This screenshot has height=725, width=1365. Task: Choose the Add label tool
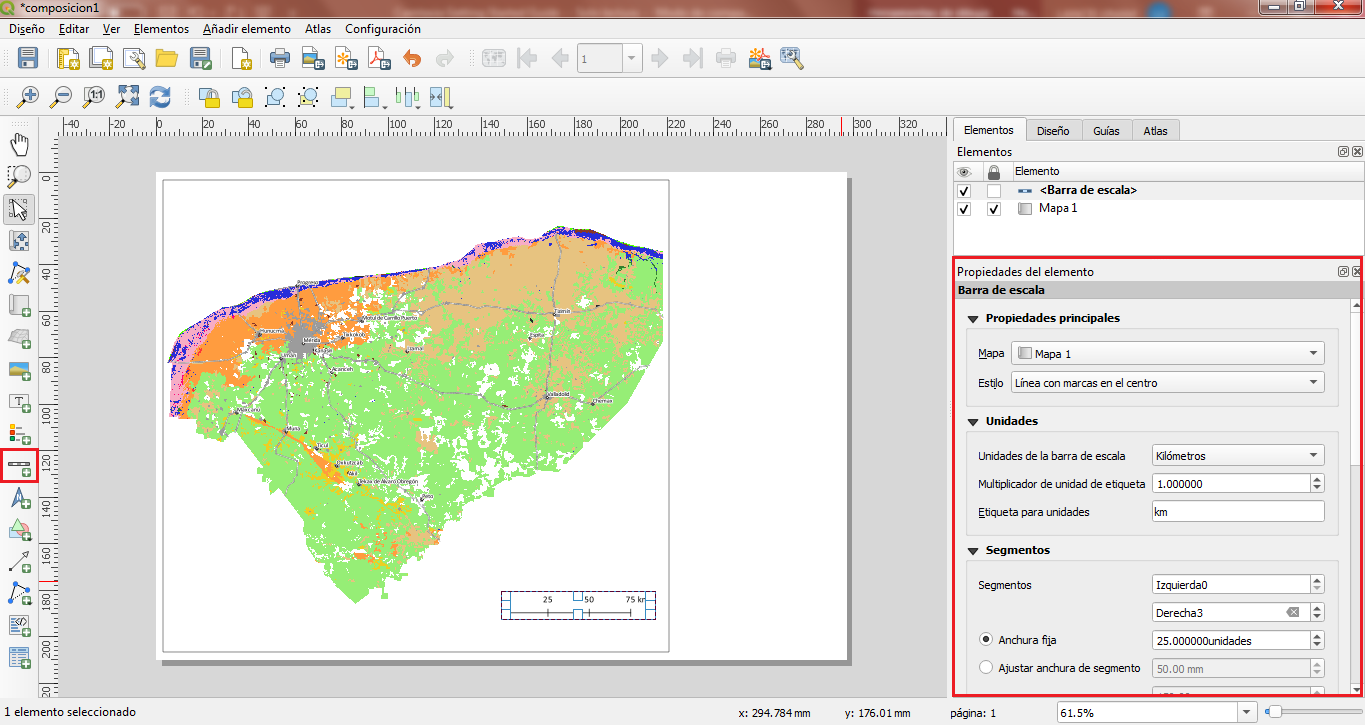point(19,402)
